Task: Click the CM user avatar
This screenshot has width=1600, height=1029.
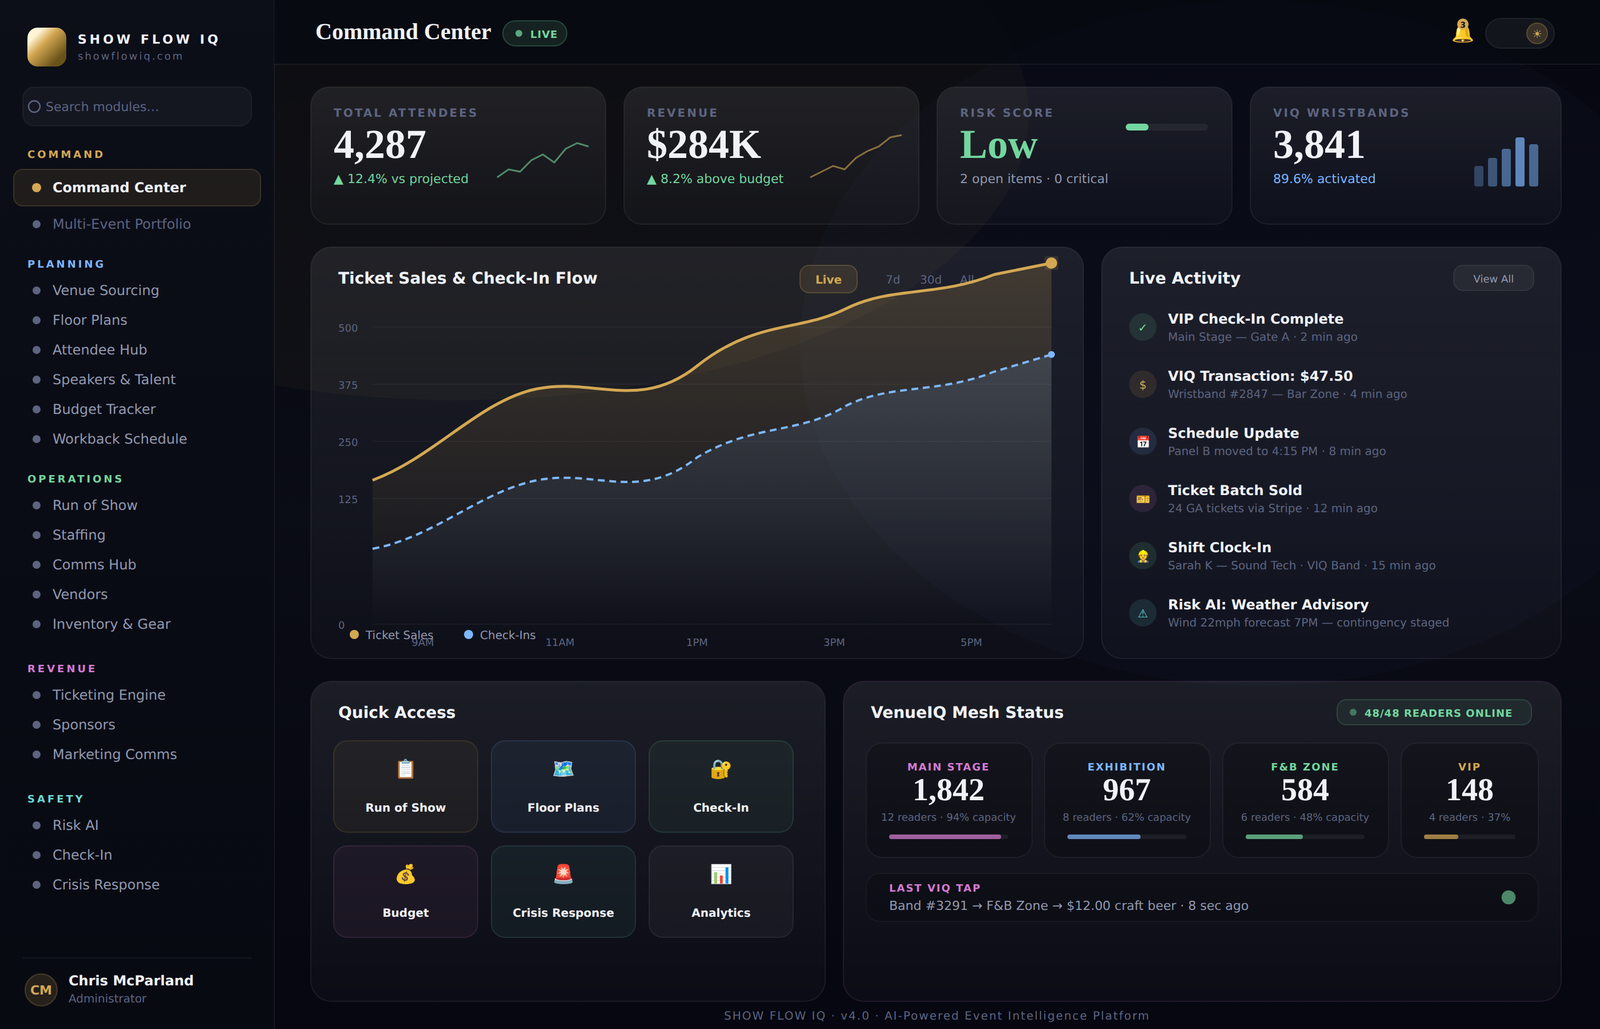Action: pos(41,989)
